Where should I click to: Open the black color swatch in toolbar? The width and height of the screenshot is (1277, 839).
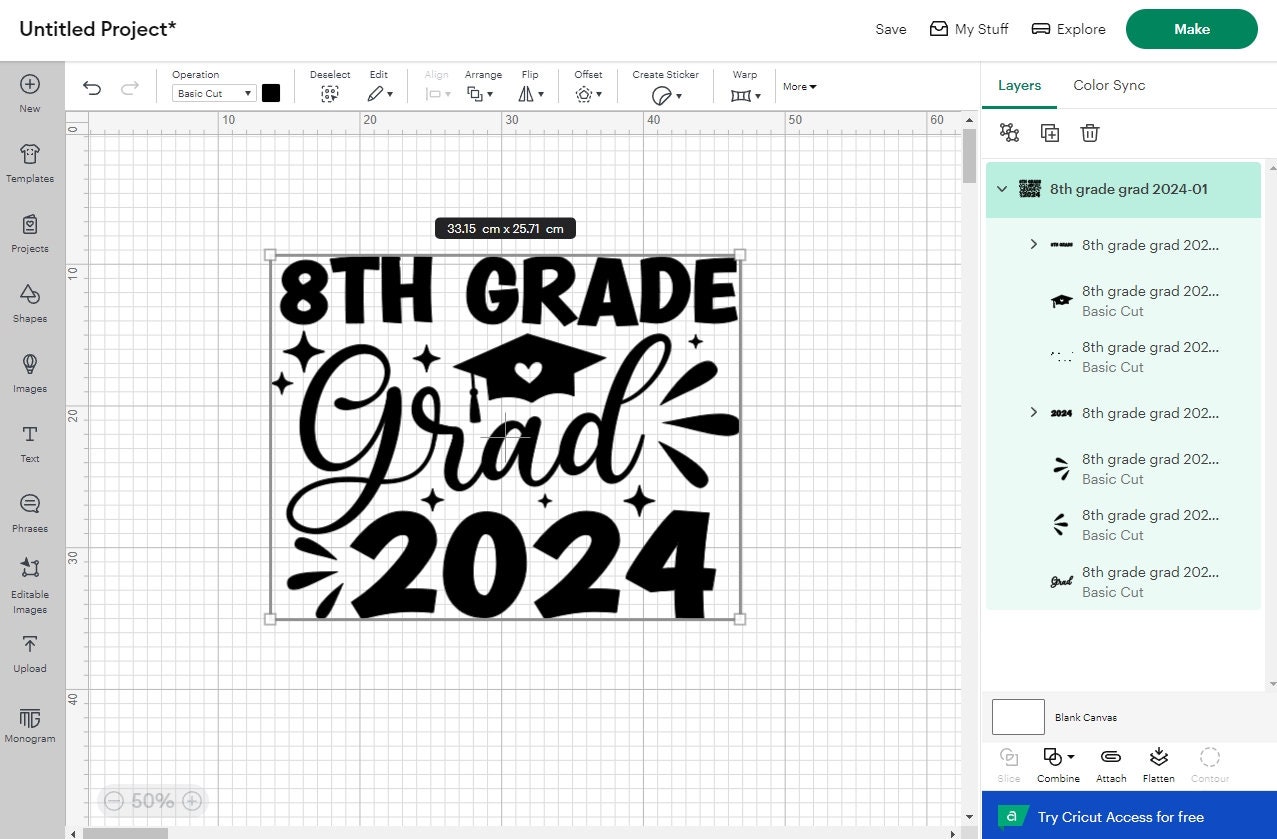click(x=270, y=93)
